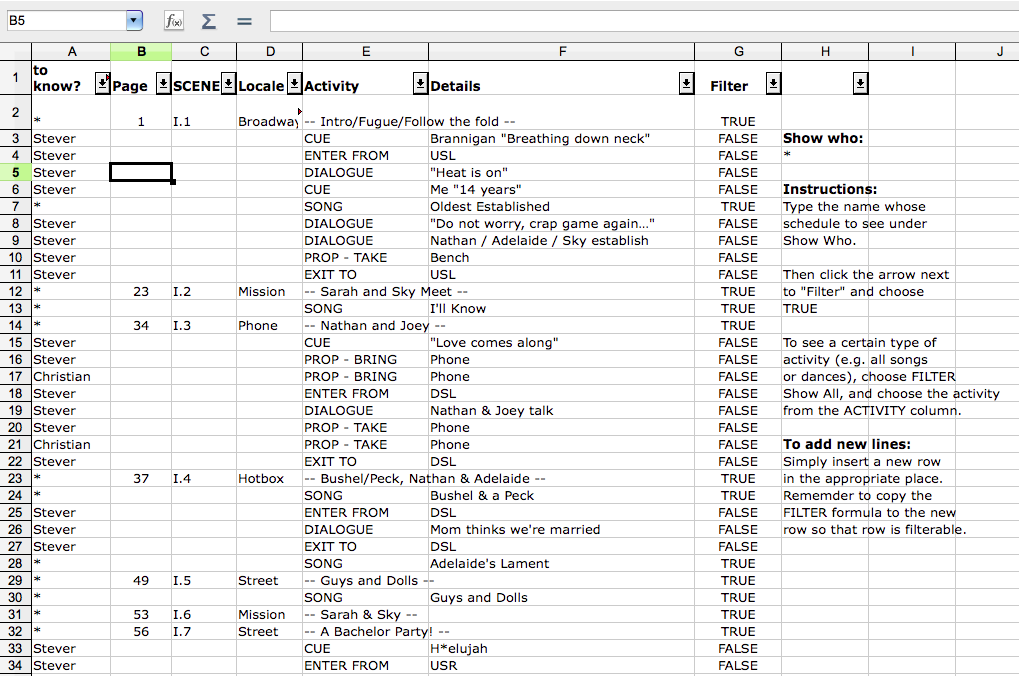Select the 'Do not worry, crap game again' cell

coord(561,224)
